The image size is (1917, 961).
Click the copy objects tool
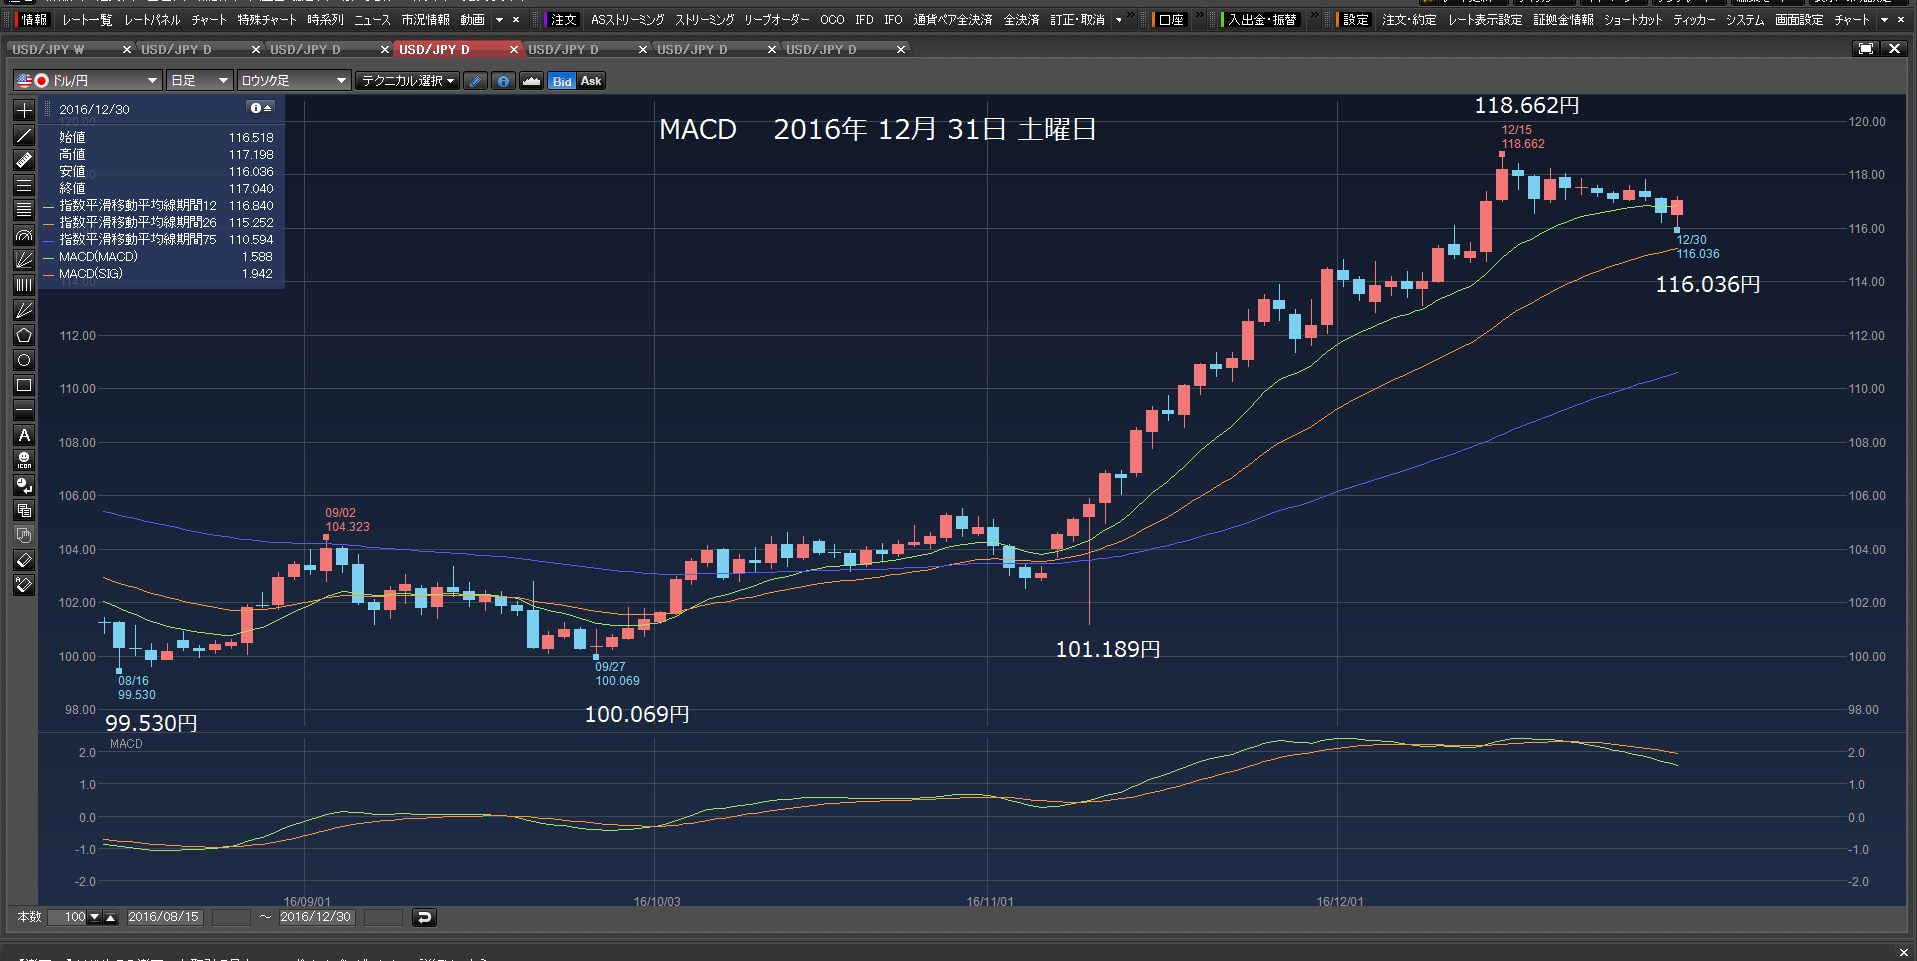pos(24,510)
